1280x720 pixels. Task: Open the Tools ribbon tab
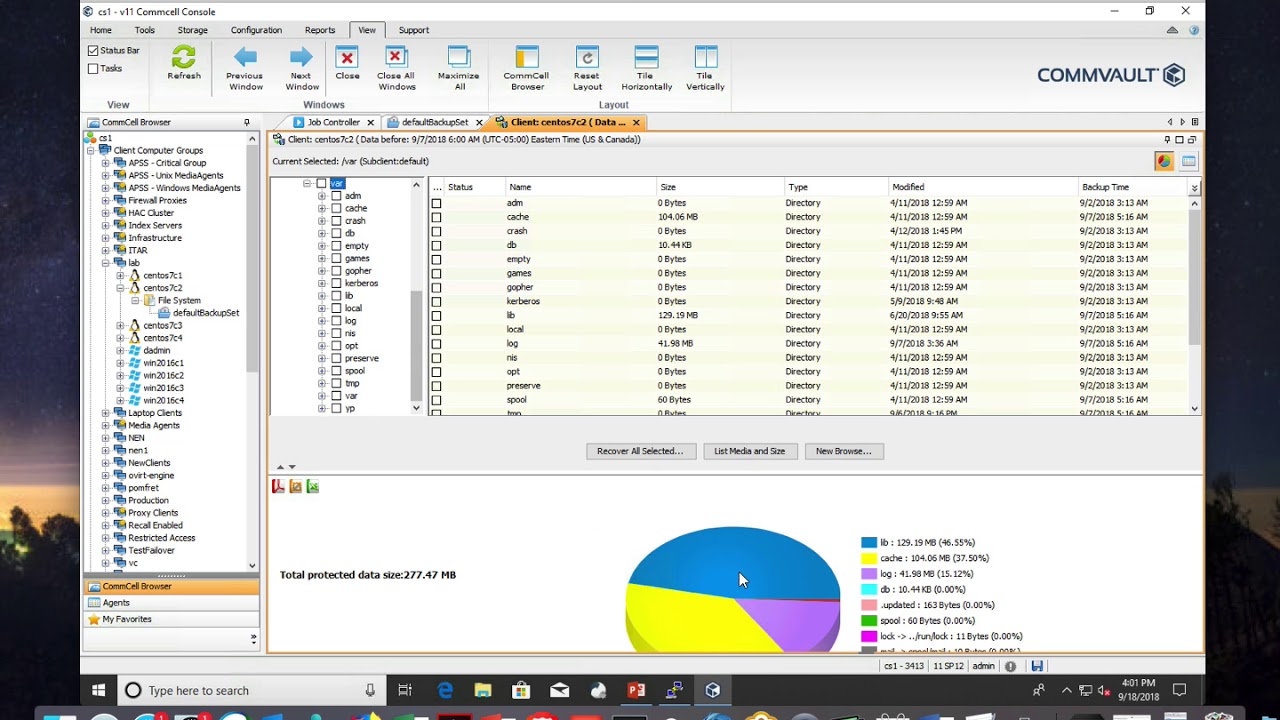[x=144, y=30]
